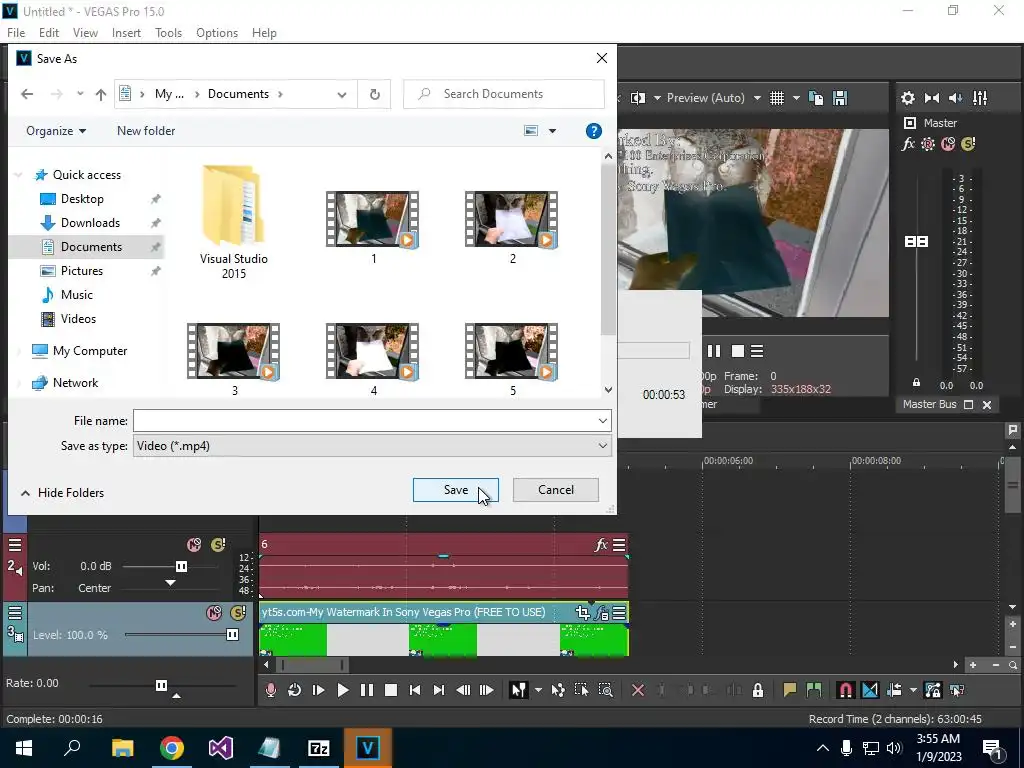This screenshot has height=768, width=1024.
Task: Open the Insert menu
Action: (126, 33)
